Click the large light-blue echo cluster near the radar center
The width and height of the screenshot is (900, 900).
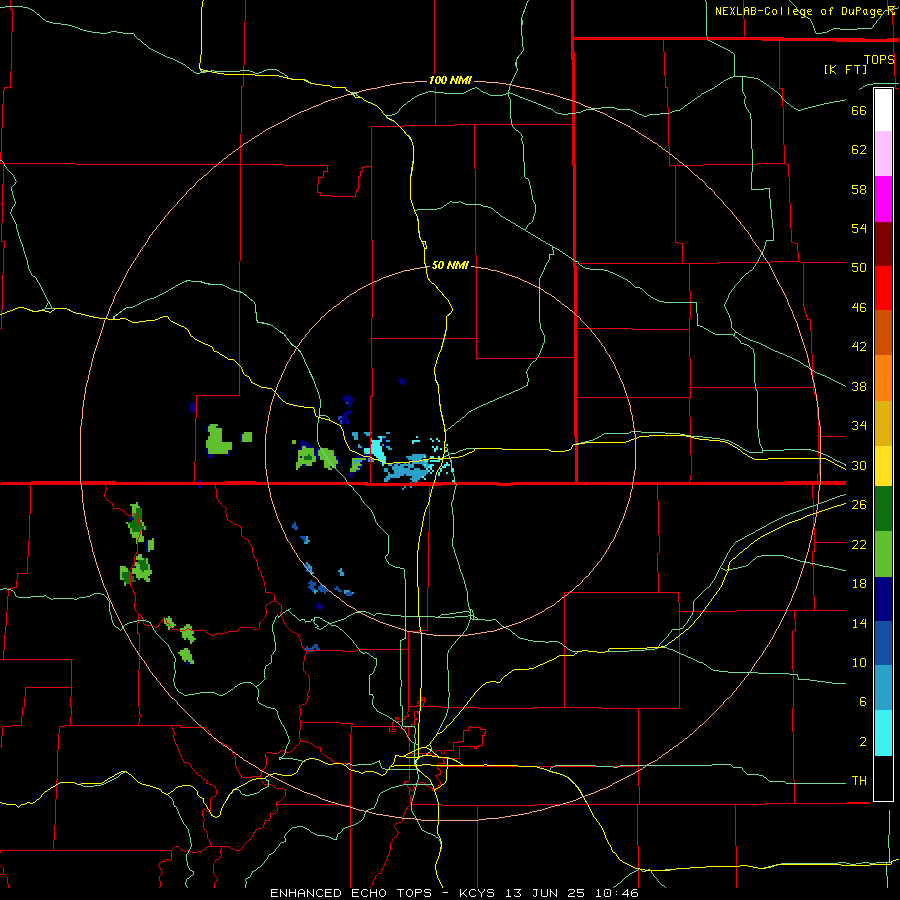point(408,471)
